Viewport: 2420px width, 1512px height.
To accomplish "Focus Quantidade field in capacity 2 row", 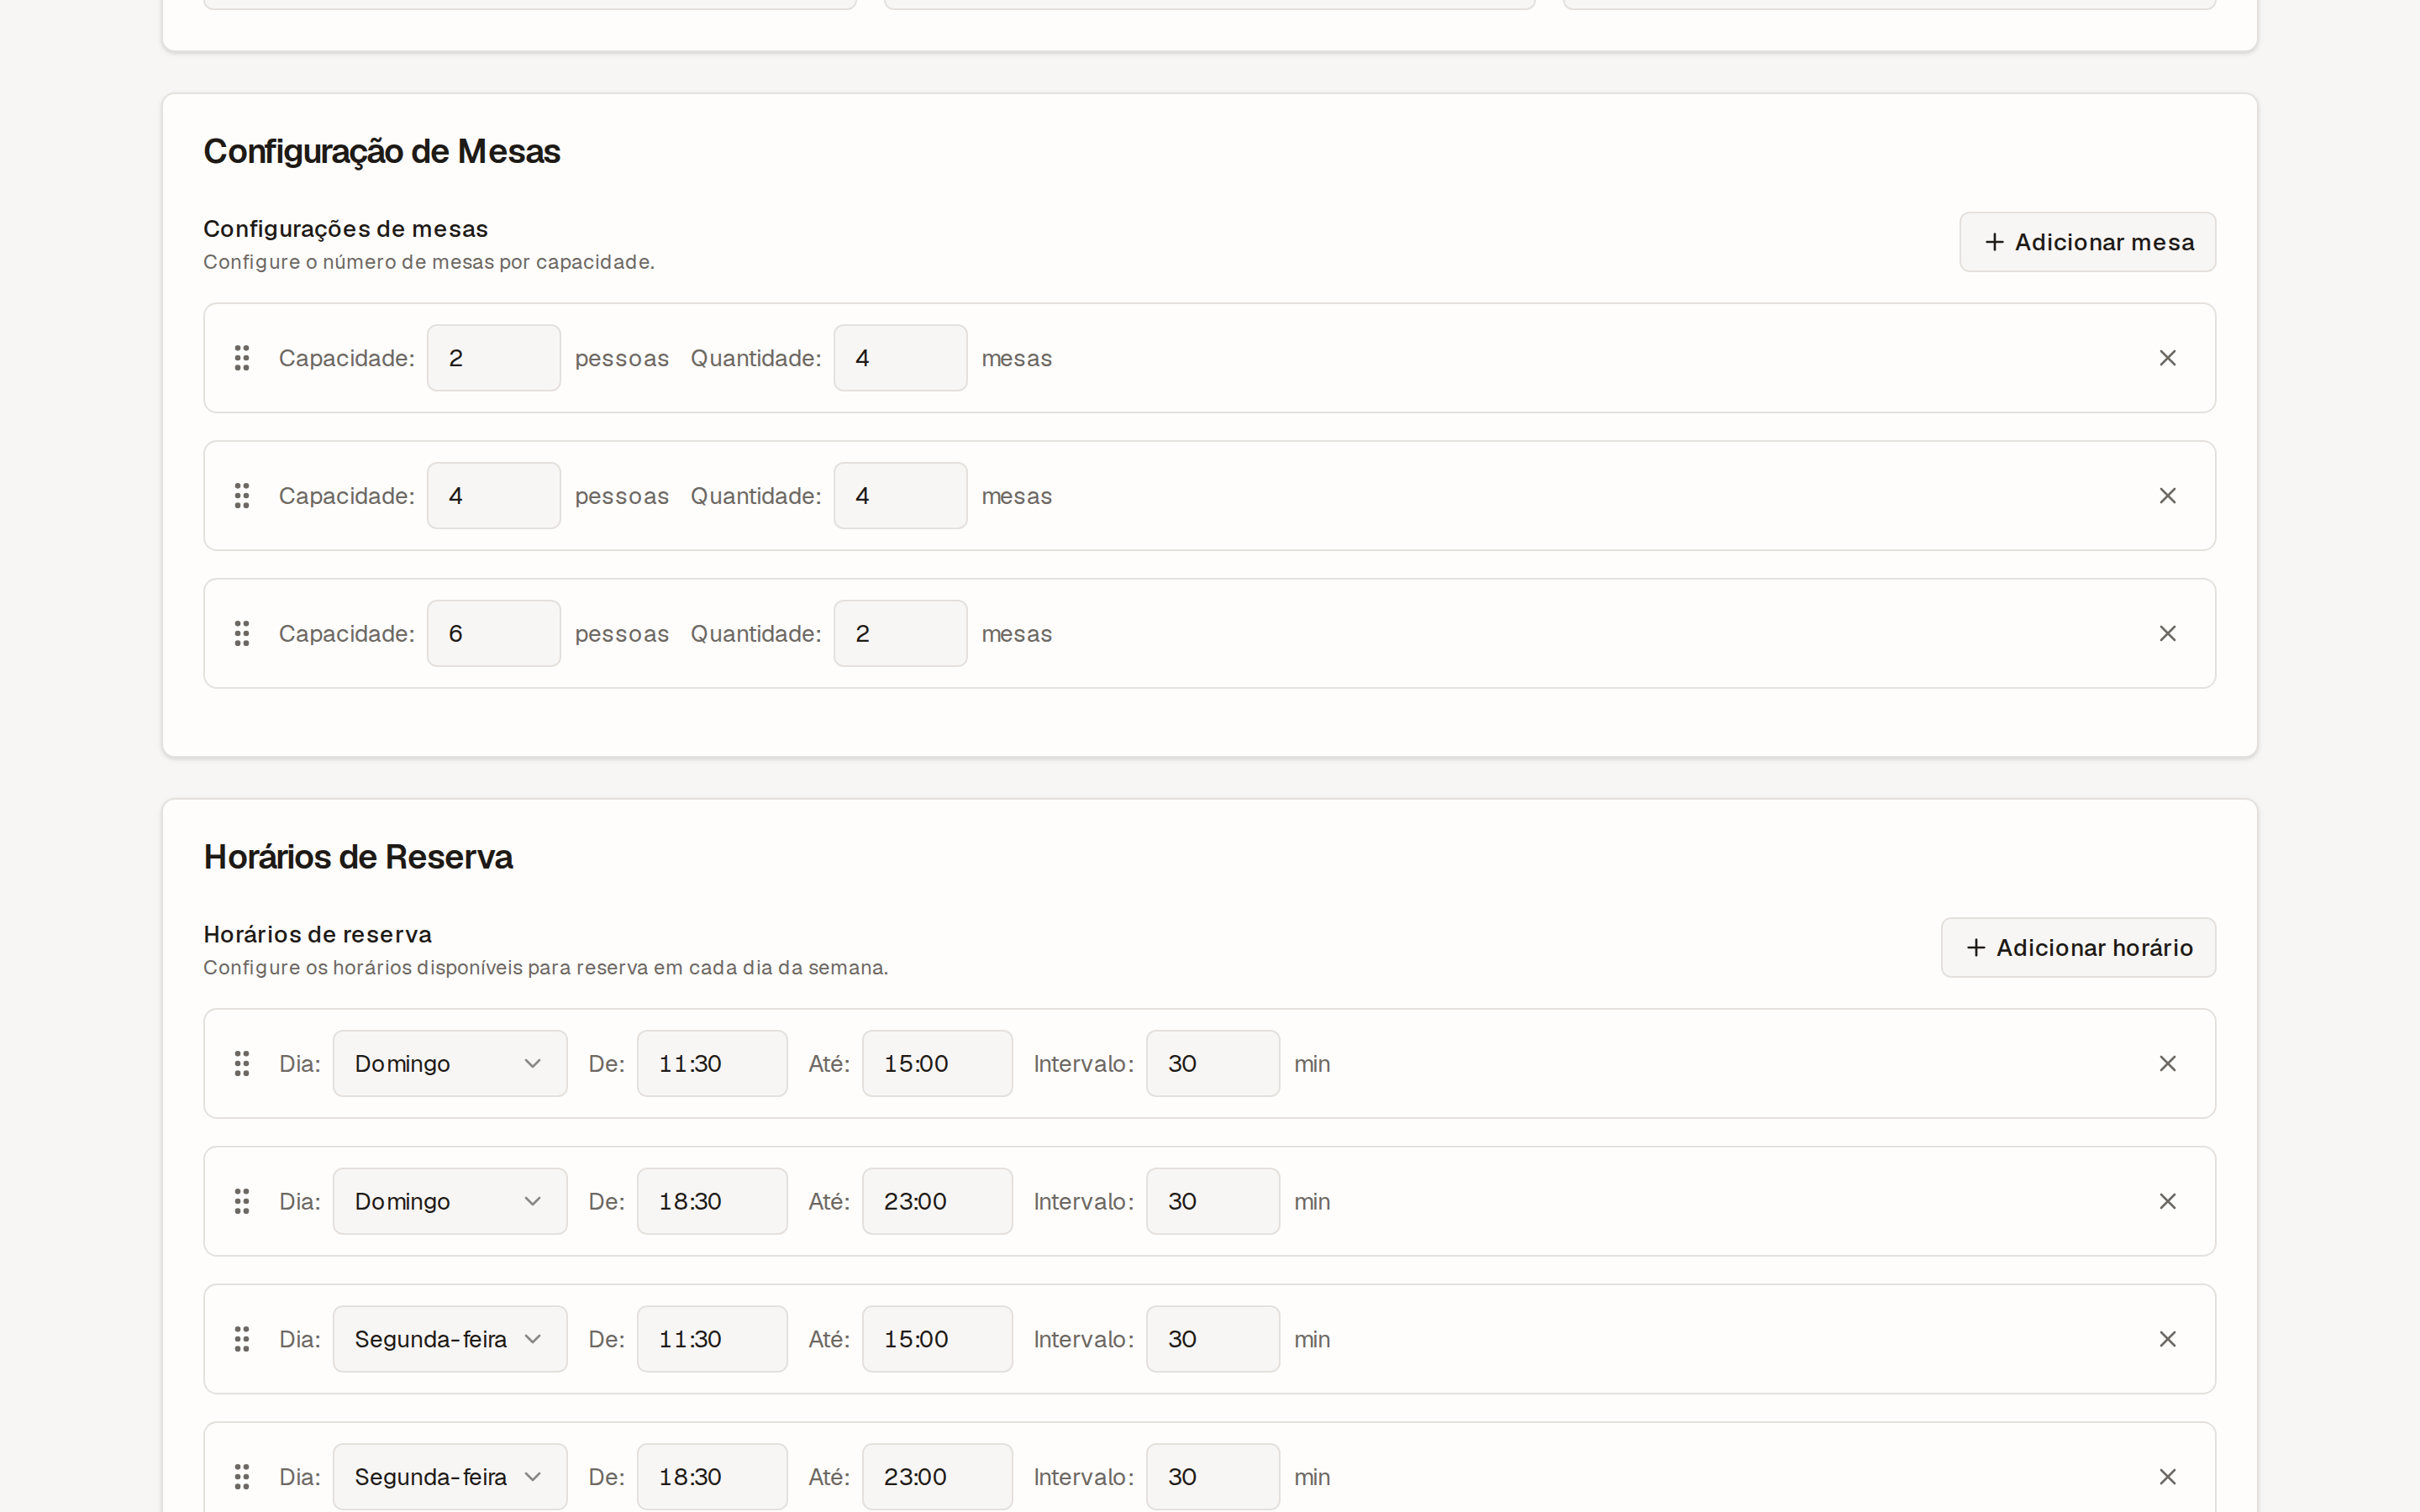I will 901,358.
